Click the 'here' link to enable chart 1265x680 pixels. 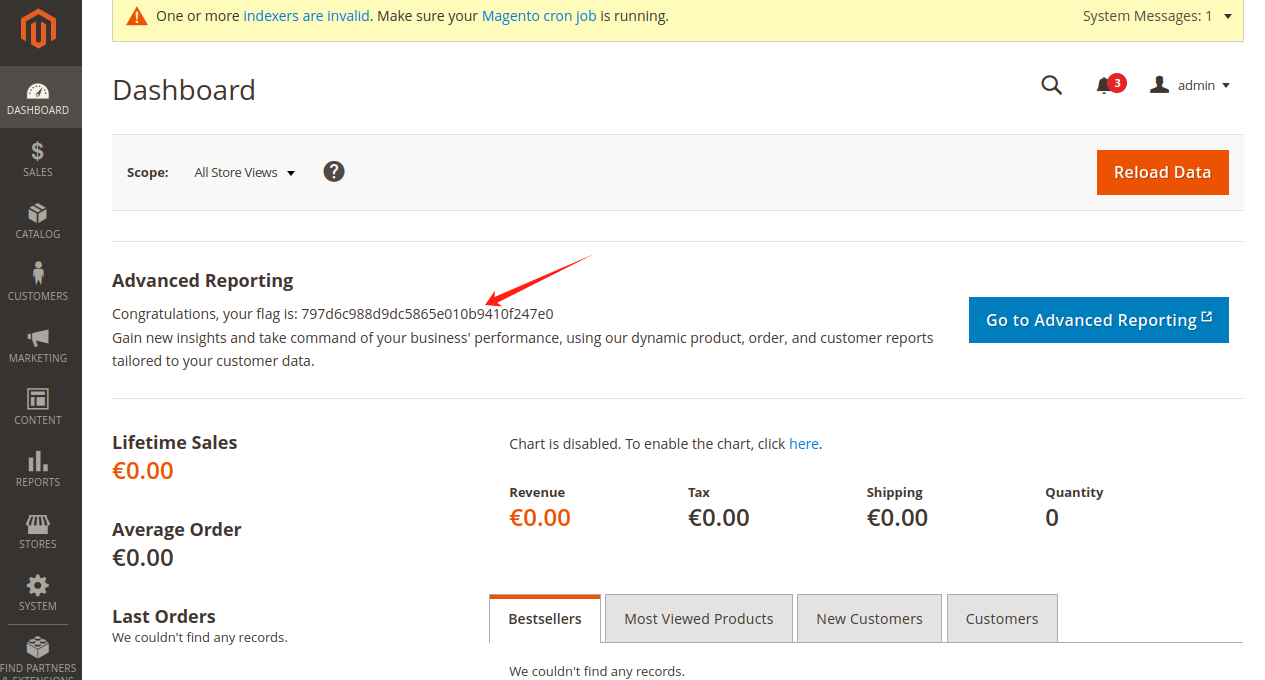(x=803, y=444)
